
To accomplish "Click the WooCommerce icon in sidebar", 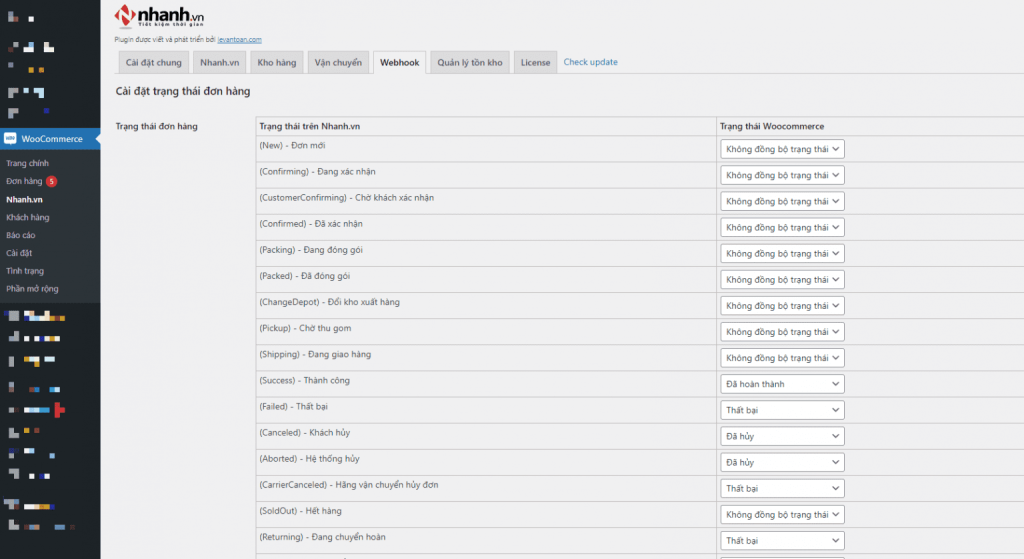I will tap(10, 139).
